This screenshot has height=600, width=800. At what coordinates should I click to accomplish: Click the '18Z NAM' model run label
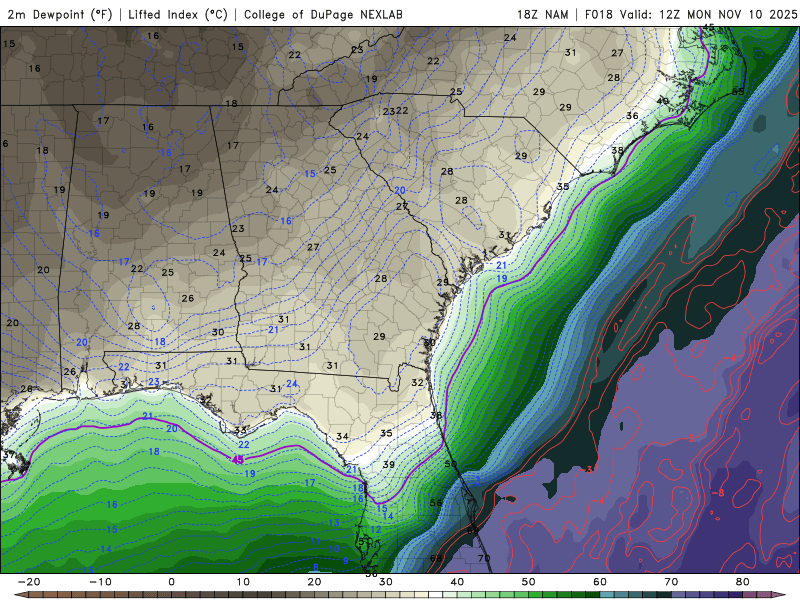(x=542, y=14)
